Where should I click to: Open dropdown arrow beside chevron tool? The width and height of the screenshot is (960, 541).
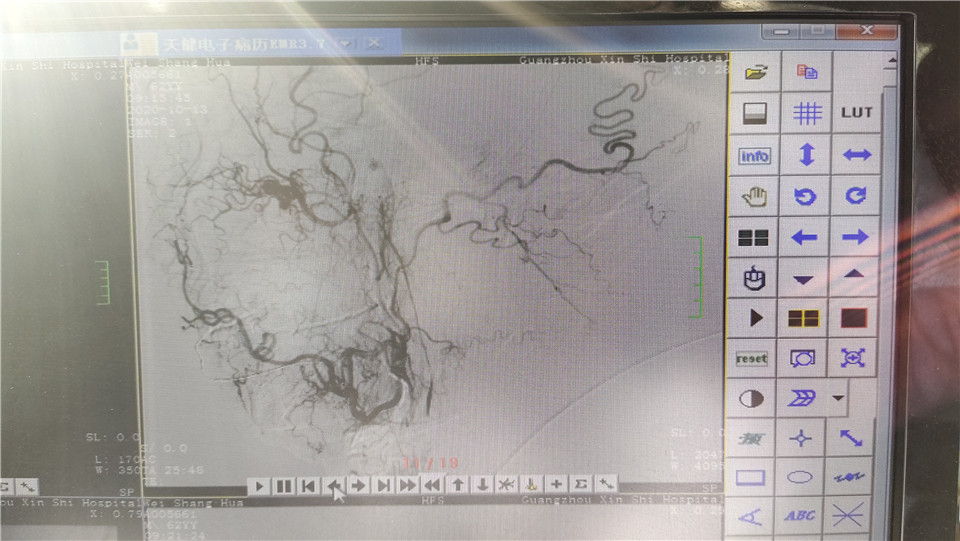(x=838, y=398)
